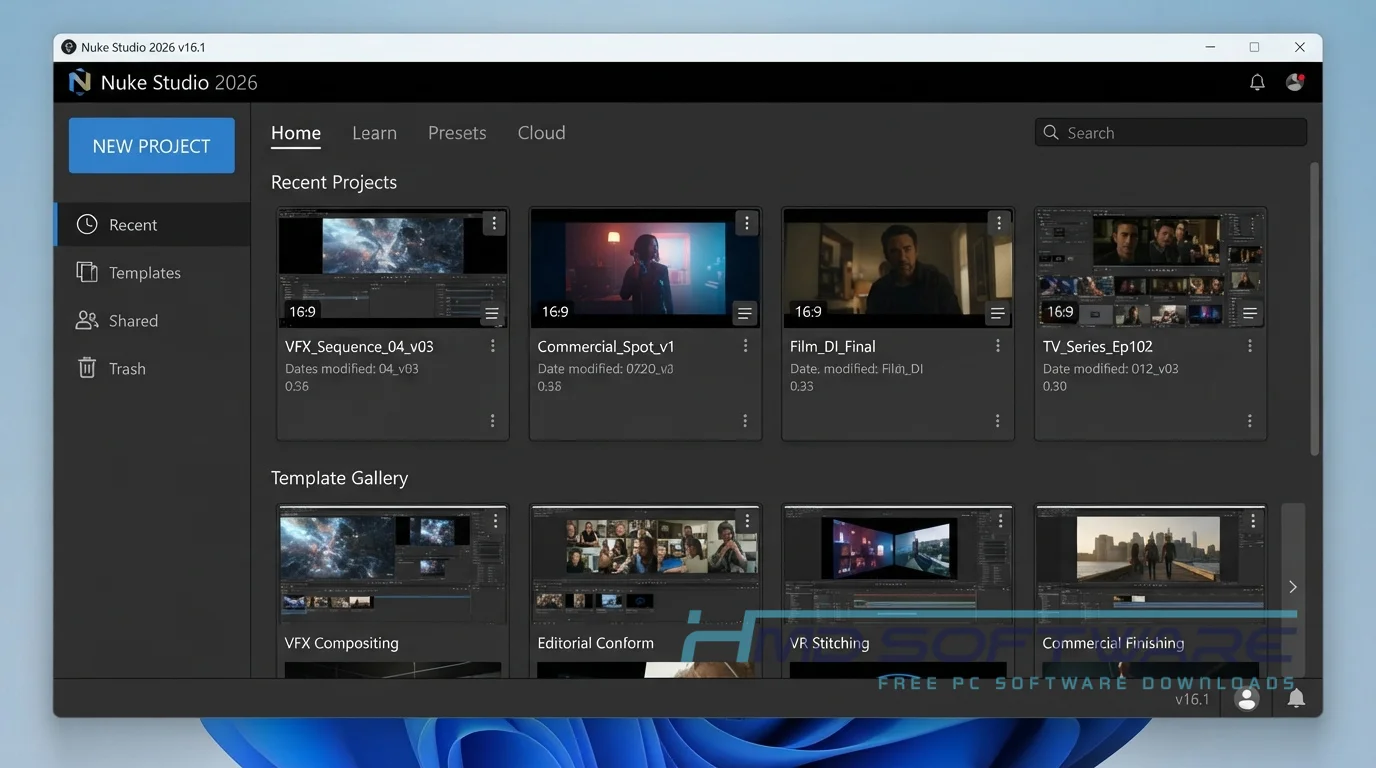Open options menu beside Commercial_Spot_v1 title
The width and height of the screenshot is (1376, 768).
tap(745, 346)
